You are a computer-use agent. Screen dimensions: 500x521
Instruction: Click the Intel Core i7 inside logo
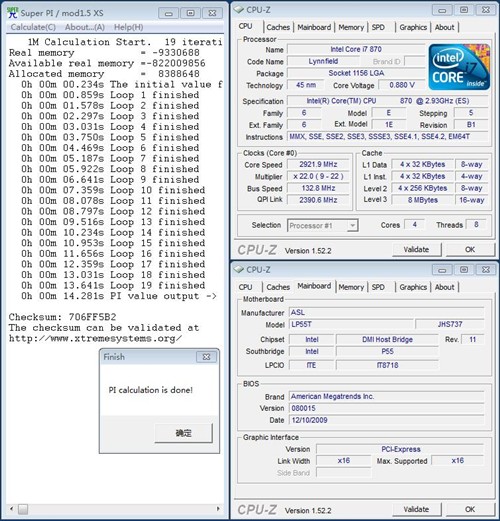459,67
